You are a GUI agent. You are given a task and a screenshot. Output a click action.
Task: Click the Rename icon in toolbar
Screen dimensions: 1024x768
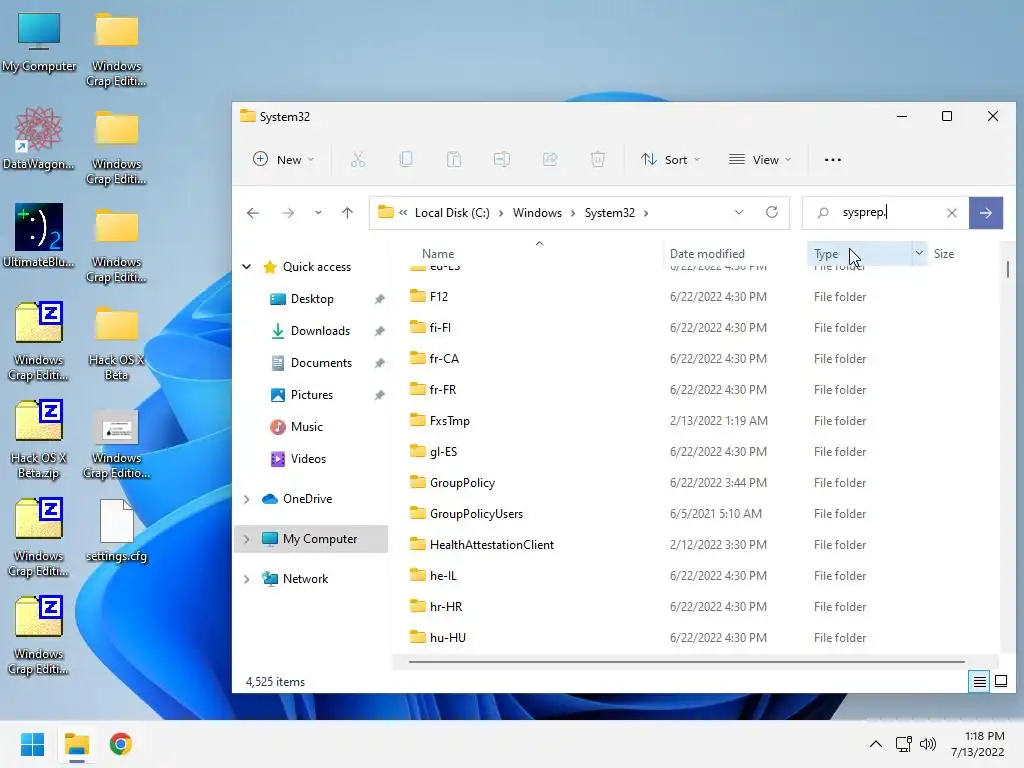coord(502,159)
